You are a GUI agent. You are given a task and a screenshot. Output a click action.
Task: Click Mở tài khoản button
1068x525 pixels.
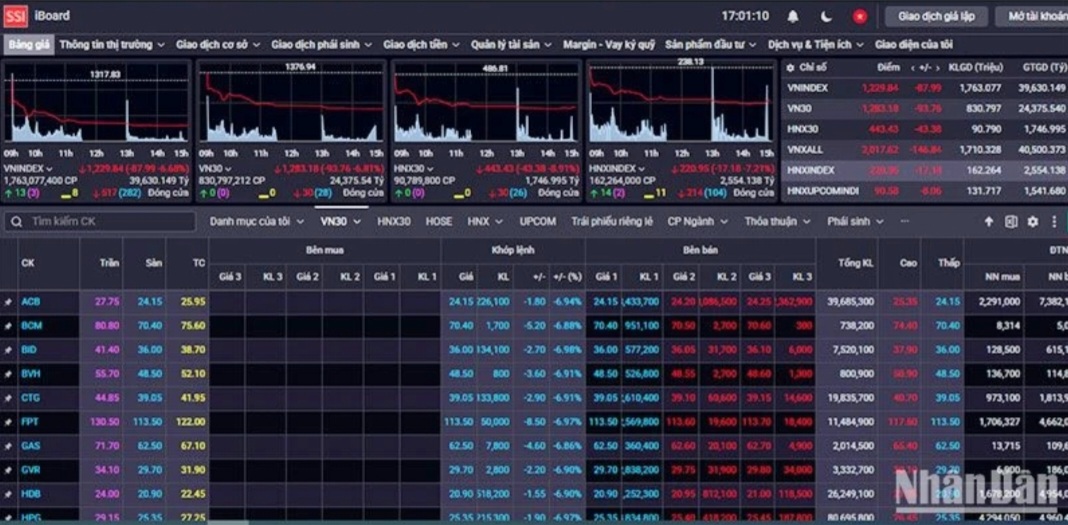[x=1032, y=16]
